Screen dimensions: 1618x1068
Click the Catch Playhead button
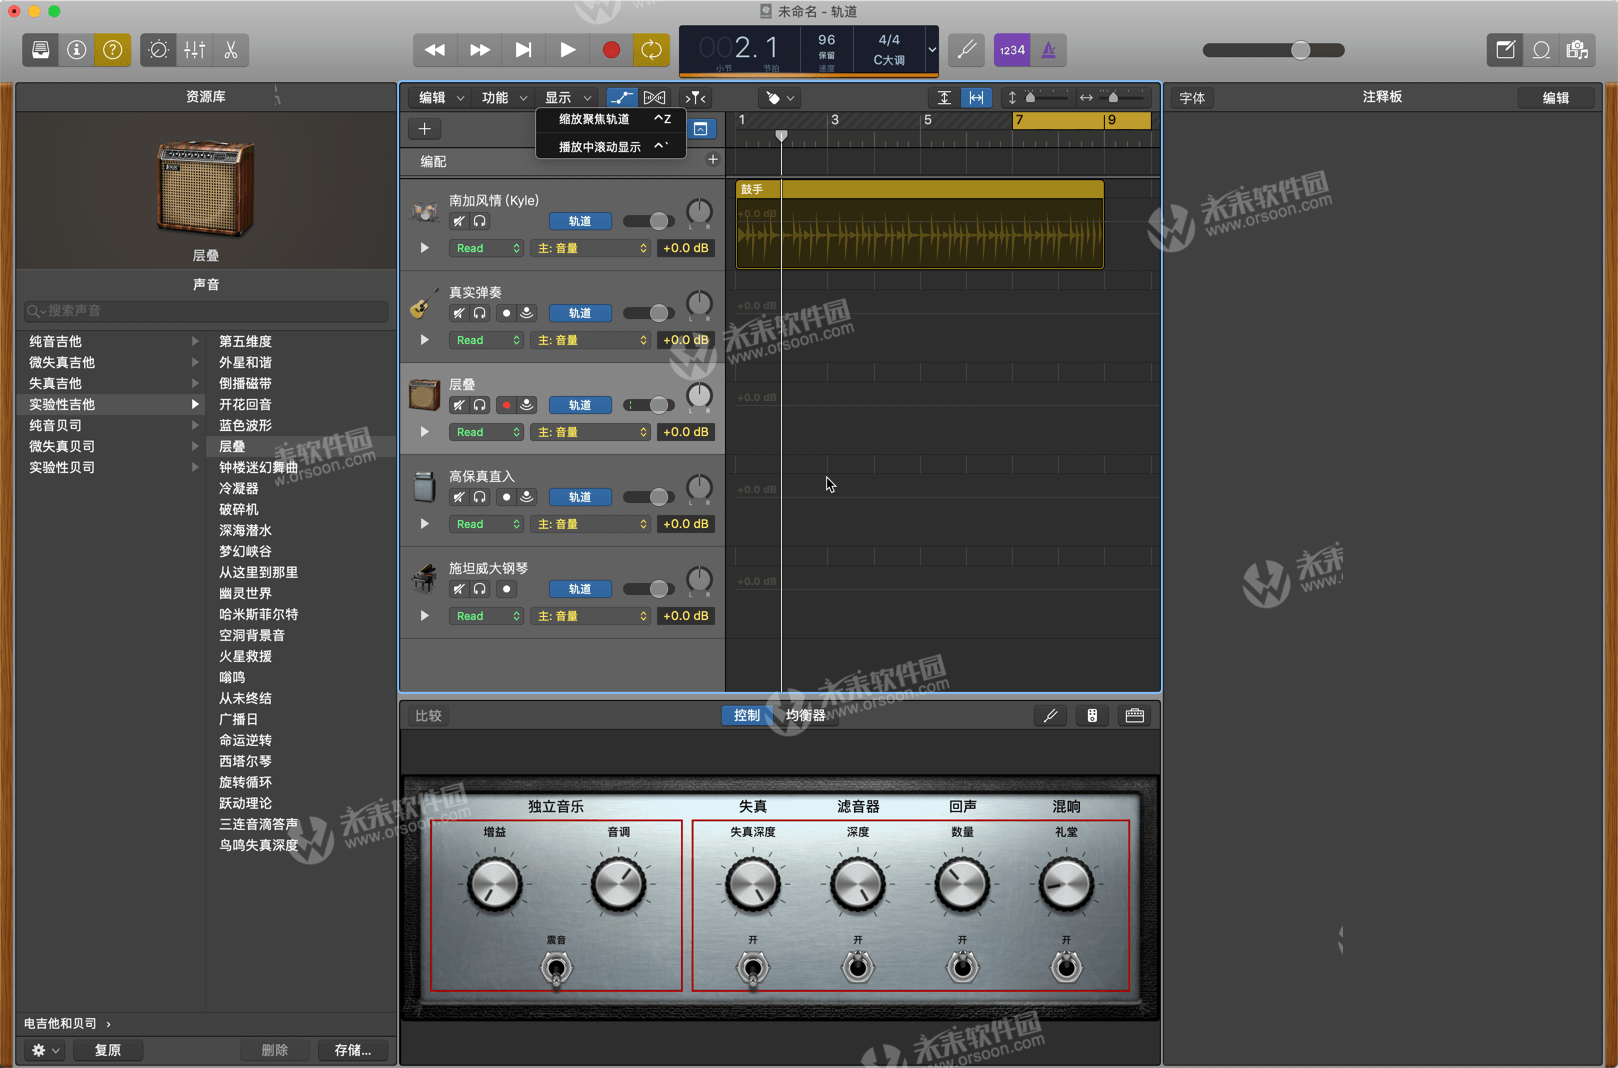695,97
